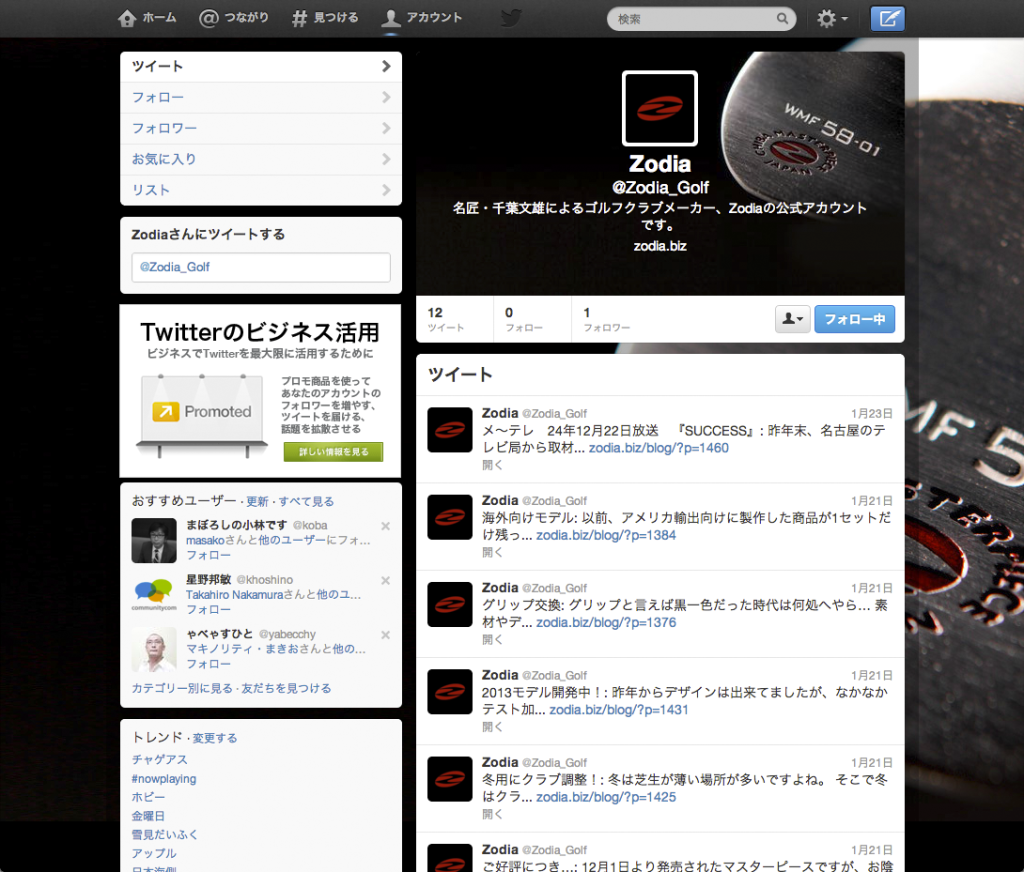Select the リスト sidebar menu item
The width and height of the screenshot is (1024, 872).
coord(261,190)
